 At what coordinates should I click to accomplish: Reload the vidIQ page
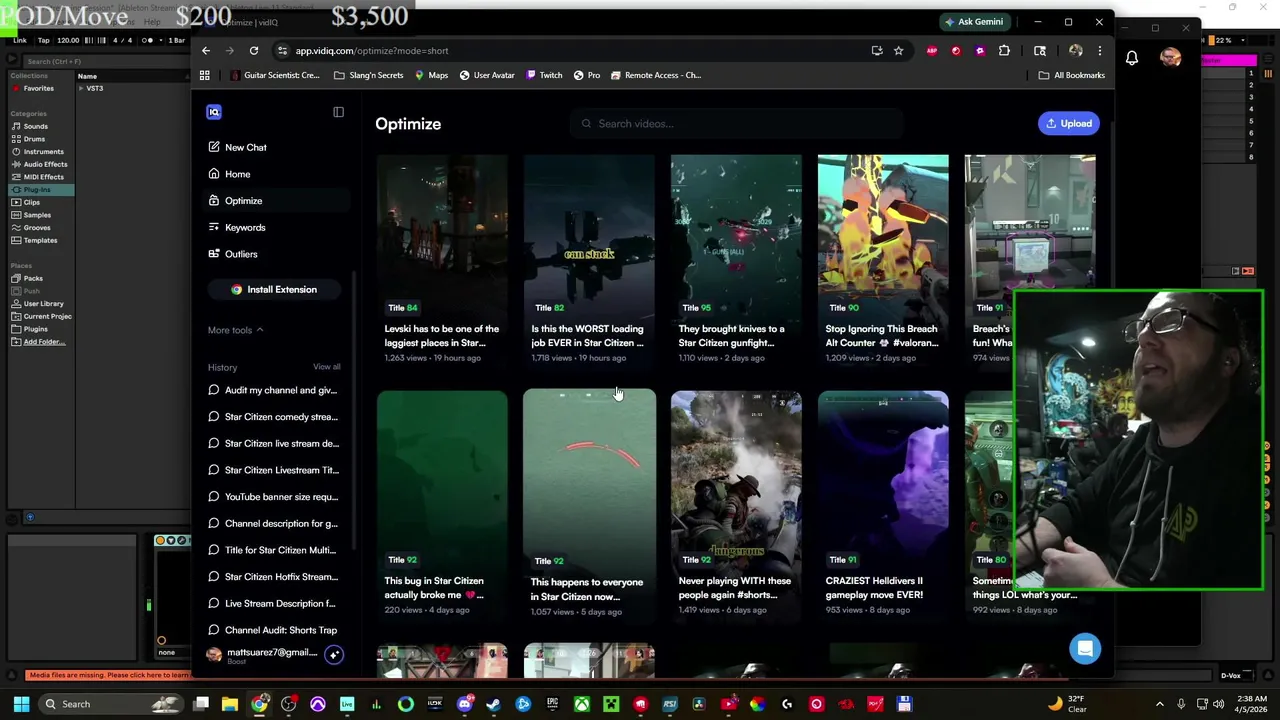(254, 51)
